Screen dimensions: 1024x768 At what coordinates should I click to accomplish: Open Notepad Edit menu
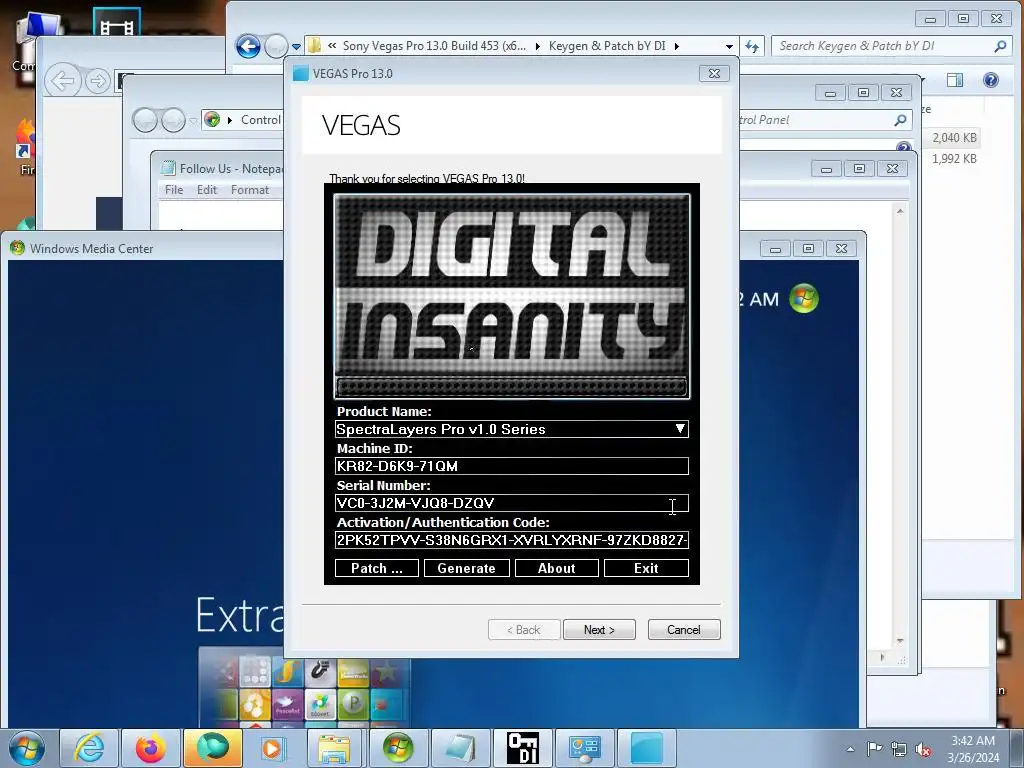(x=206, y=190)
